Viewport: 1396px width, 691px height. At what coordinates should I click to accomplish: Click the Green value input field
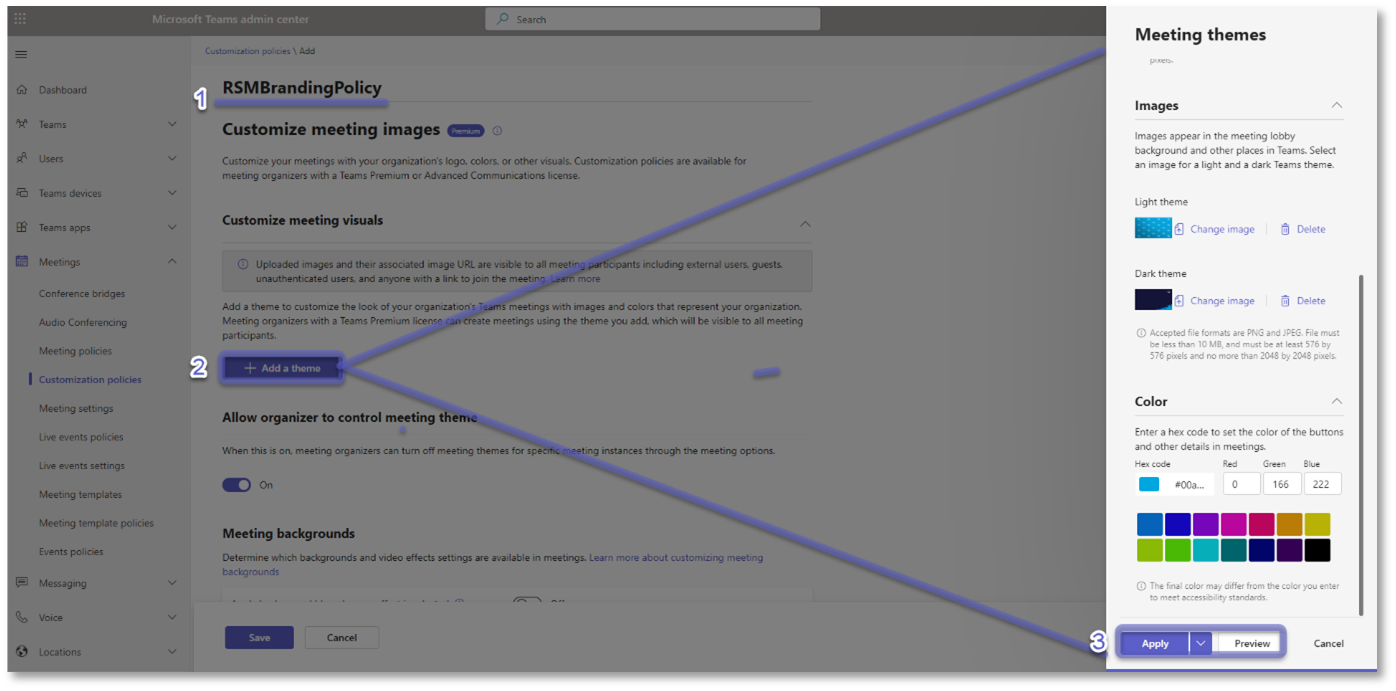[x=1281, y=484]
